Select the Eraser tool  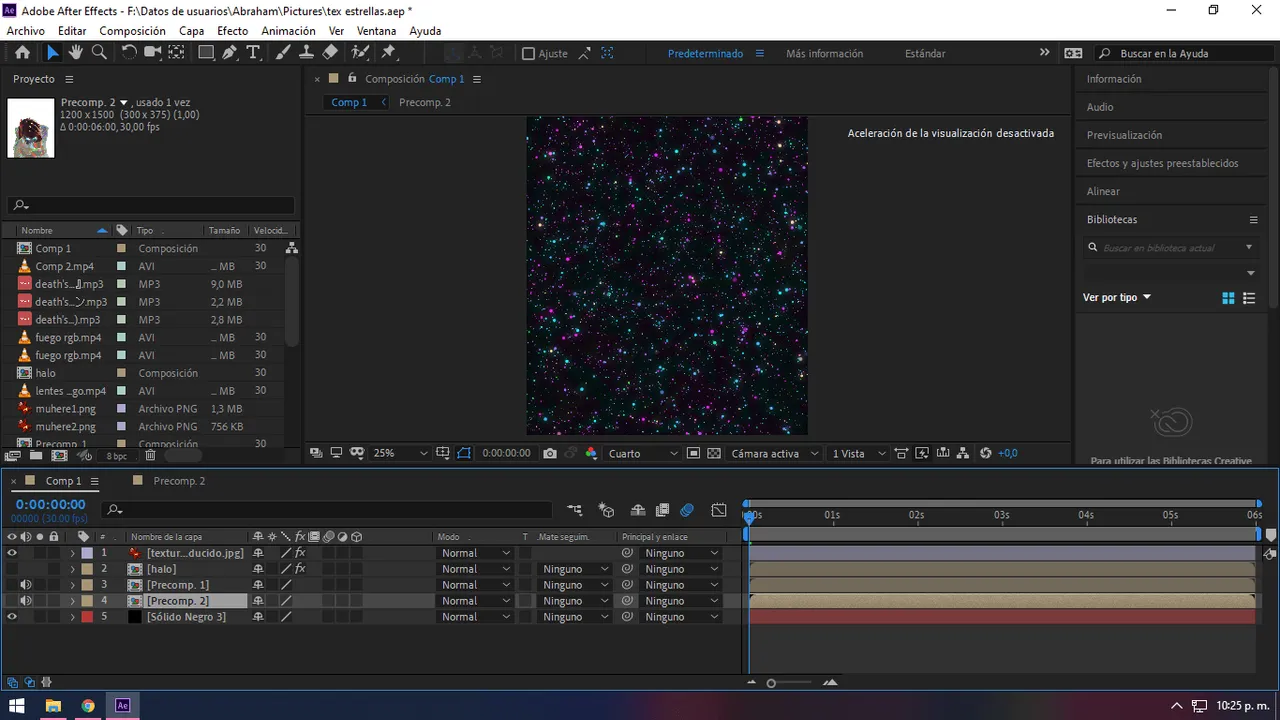click(x=330, y=53)
